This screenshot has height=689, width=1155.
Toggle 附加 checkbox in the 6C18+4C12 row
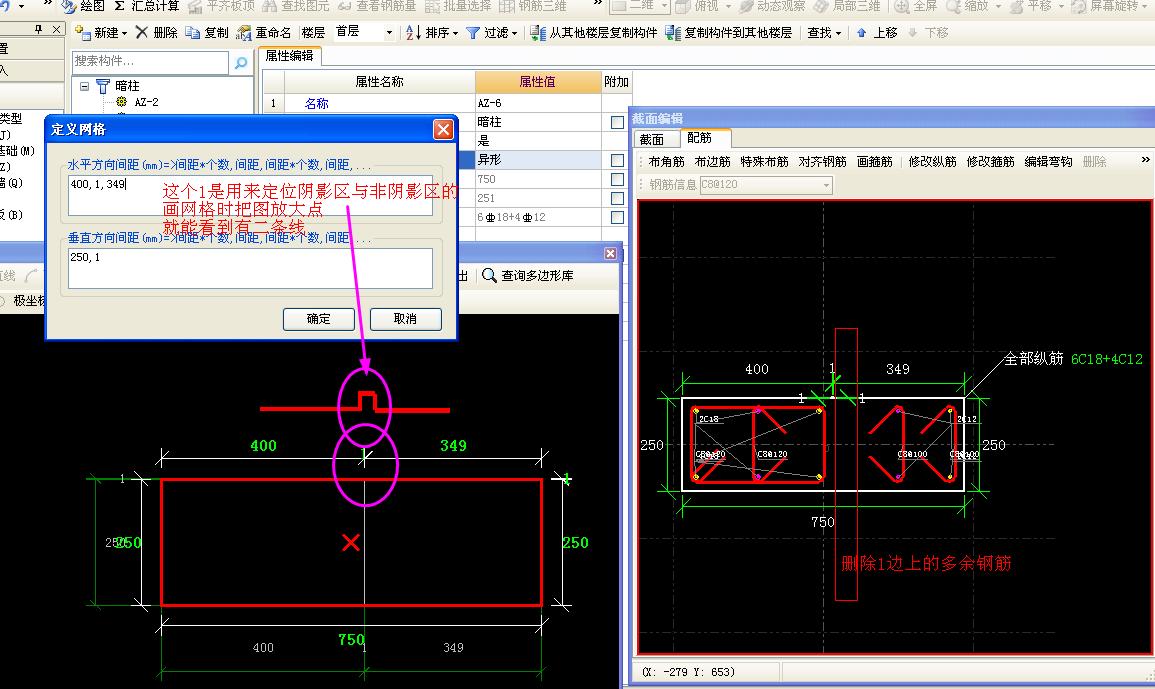[x=617, y=217]
